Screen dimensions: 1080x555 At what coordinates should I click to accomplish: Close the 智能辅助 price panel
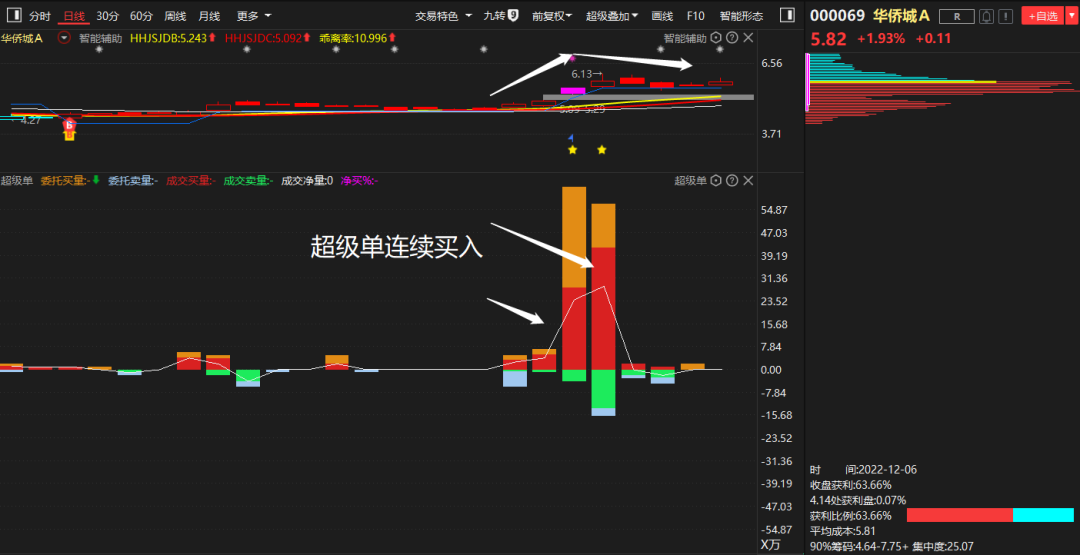pos(748,39)
